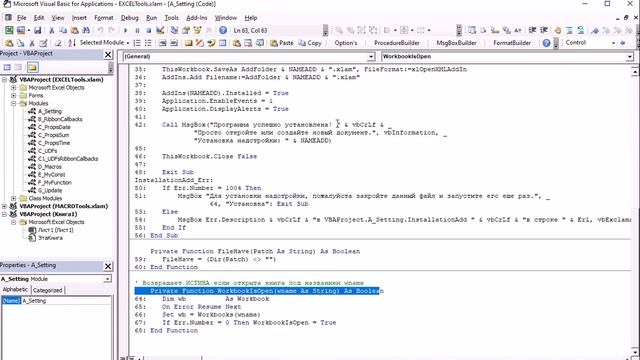Click the numbered list icon after Selected Module
Viewport: 640px width, 360px height.
137,43
